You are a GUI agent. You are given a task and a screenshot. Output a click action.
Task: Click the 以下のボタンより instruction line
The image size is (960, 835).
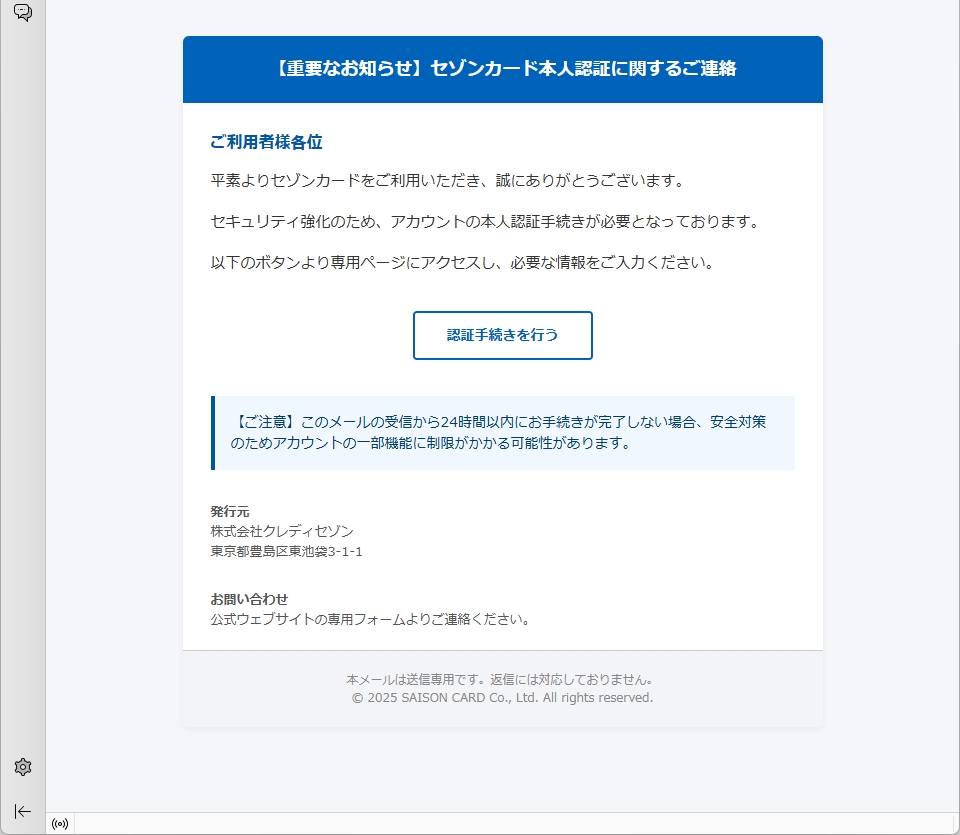[x=462, y=263]
